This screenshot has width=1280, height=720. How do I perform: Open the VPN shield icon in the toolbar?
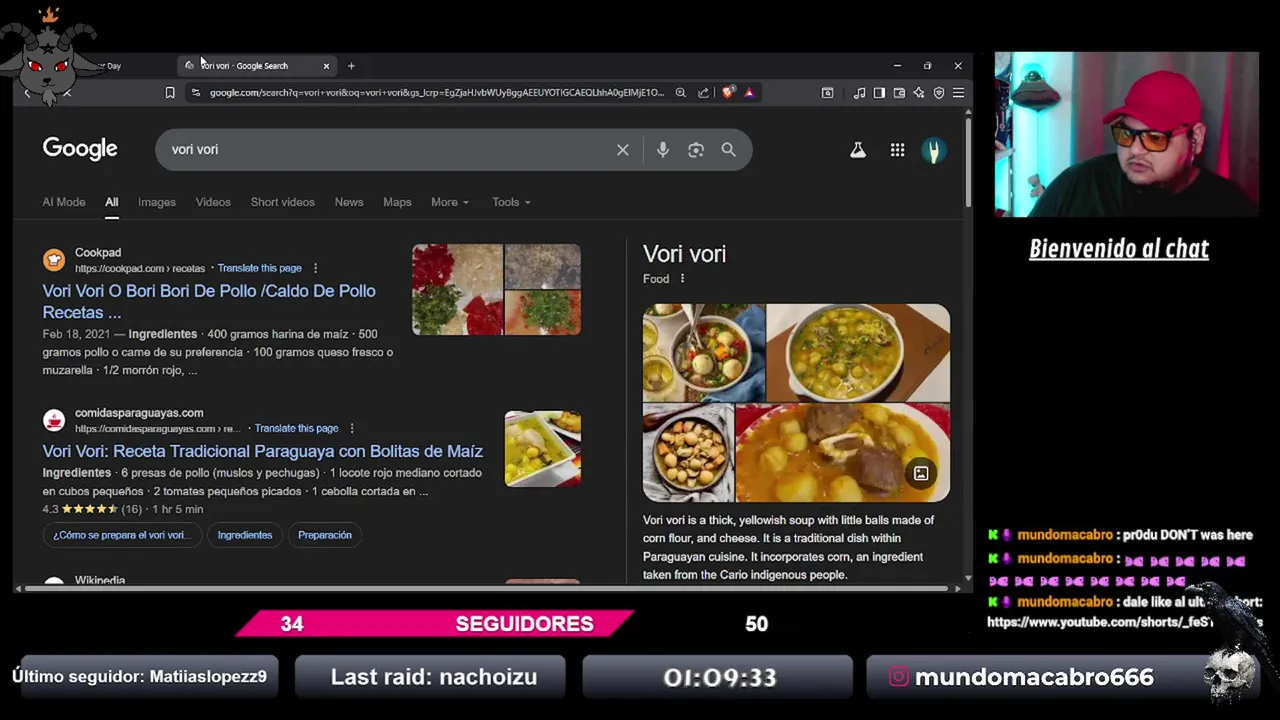tap(938, 93)
